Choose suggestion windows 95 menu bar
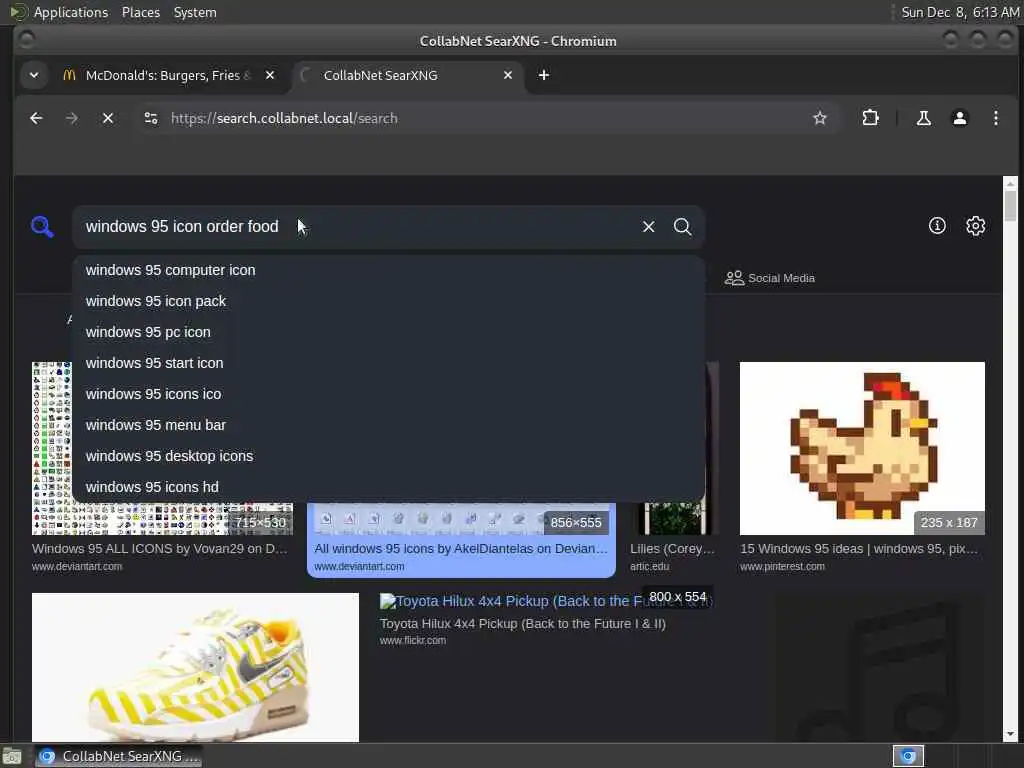The width and height of the screenshot is (1024, 768). pyautogui.click(x=389, y=425)
